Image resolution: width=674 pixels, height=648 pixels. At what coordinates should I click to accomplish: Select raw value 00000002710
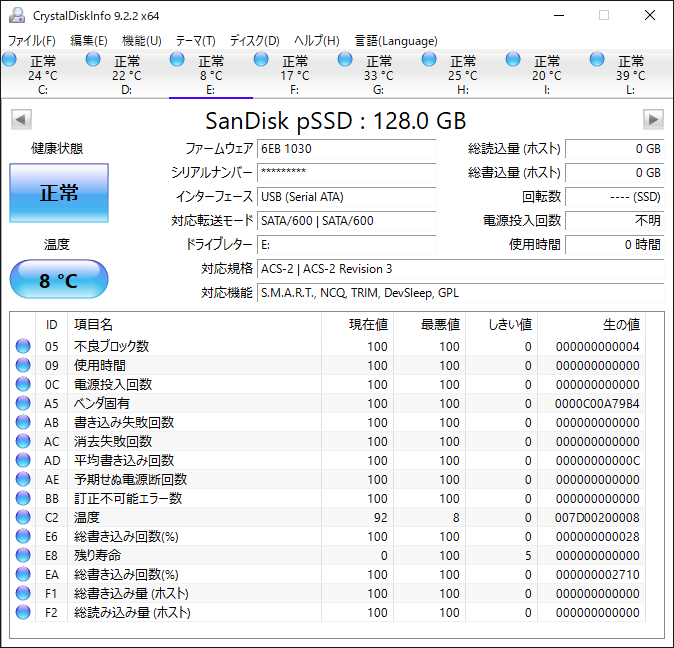pyautogui.click(x=597, y=575)
